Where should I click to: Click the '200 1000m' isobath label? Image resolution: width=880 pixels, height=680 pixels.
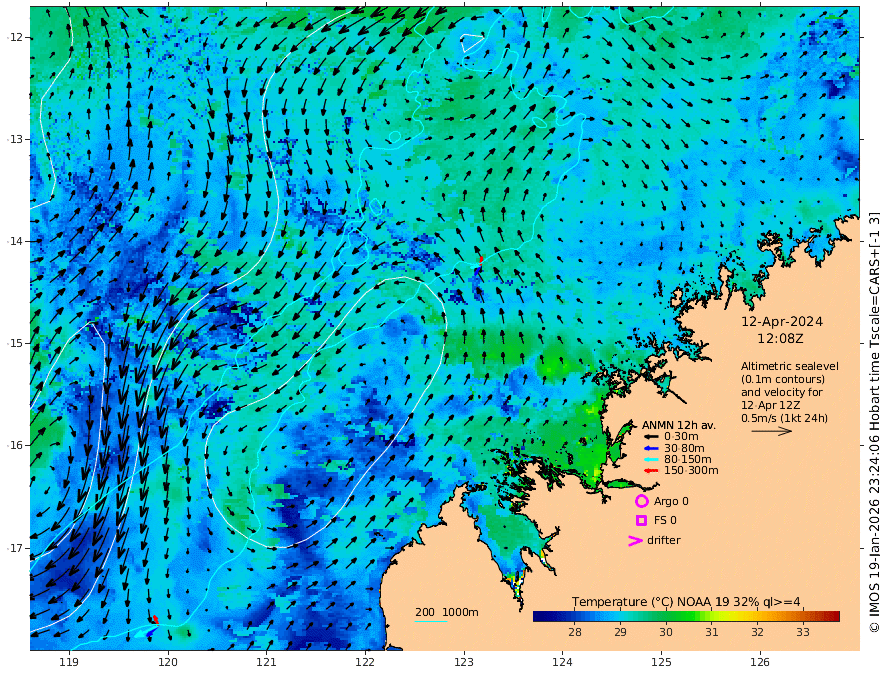(447, 612)
